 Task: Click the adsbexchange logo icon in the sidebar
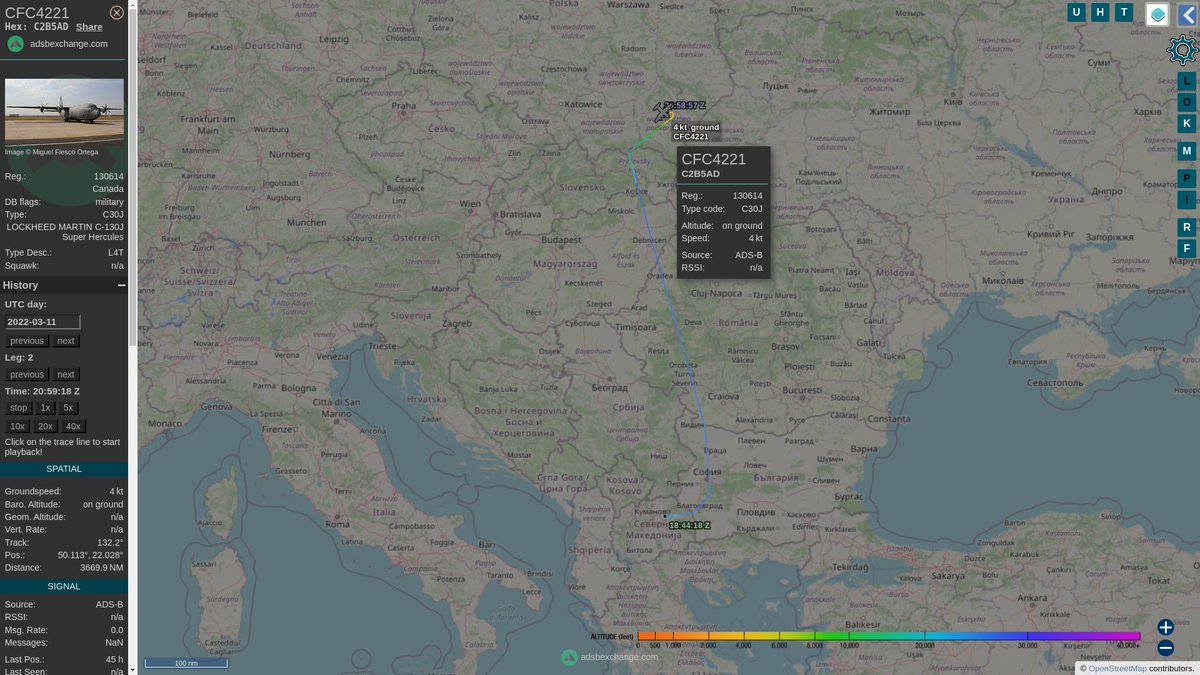15,44
